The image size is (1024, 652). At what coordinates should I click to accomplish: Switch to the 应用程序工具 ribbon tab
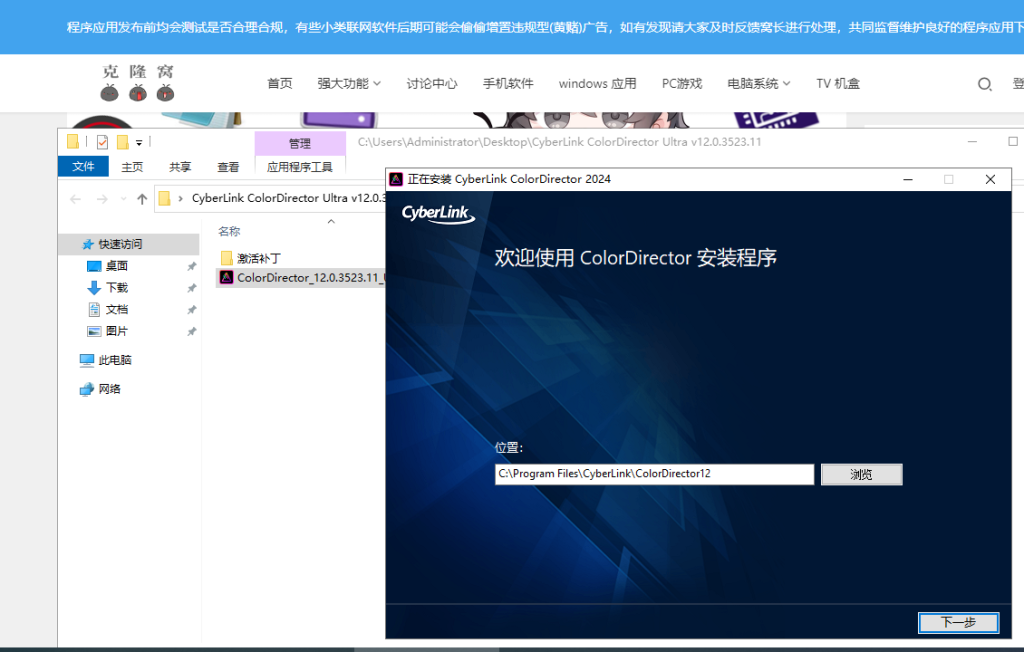coord(300,167)
